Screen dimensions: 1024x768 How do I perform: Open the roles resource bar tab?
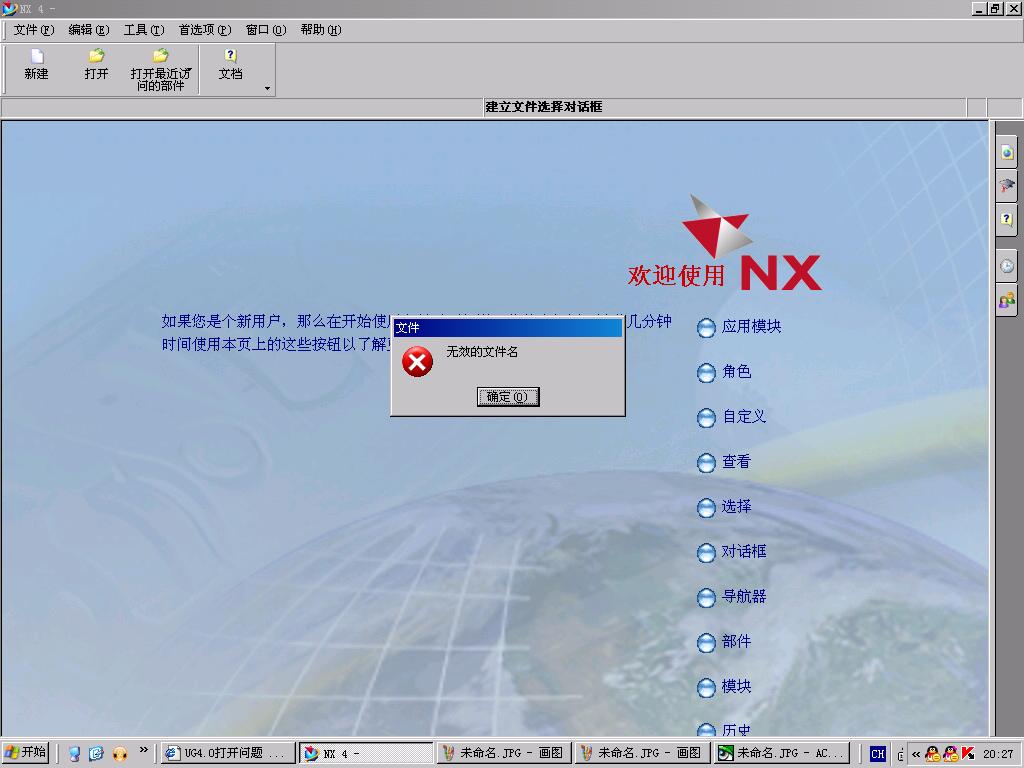[1007, 300]
